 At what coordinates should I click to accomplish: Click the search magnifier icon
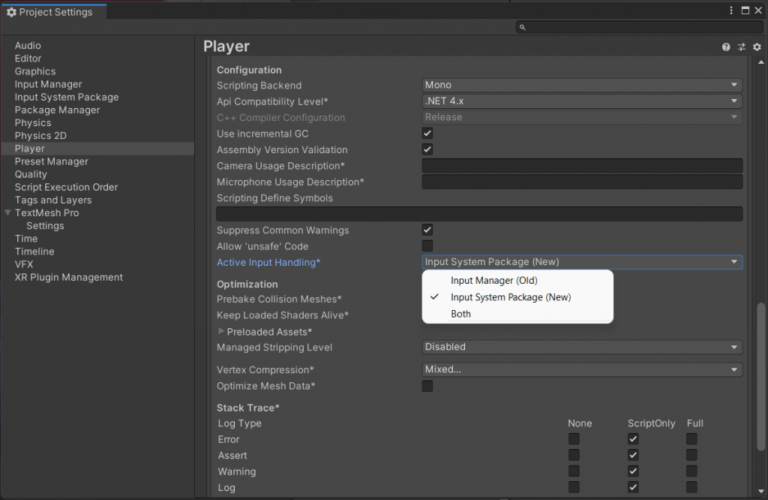pos(523,27)
